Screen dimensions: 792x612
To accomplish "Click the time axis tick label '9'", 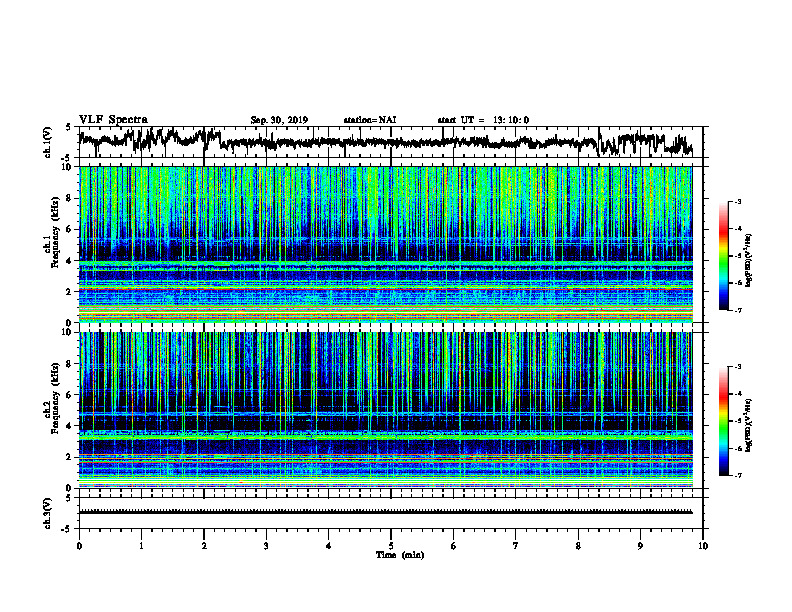I will (x=640, y=546).
